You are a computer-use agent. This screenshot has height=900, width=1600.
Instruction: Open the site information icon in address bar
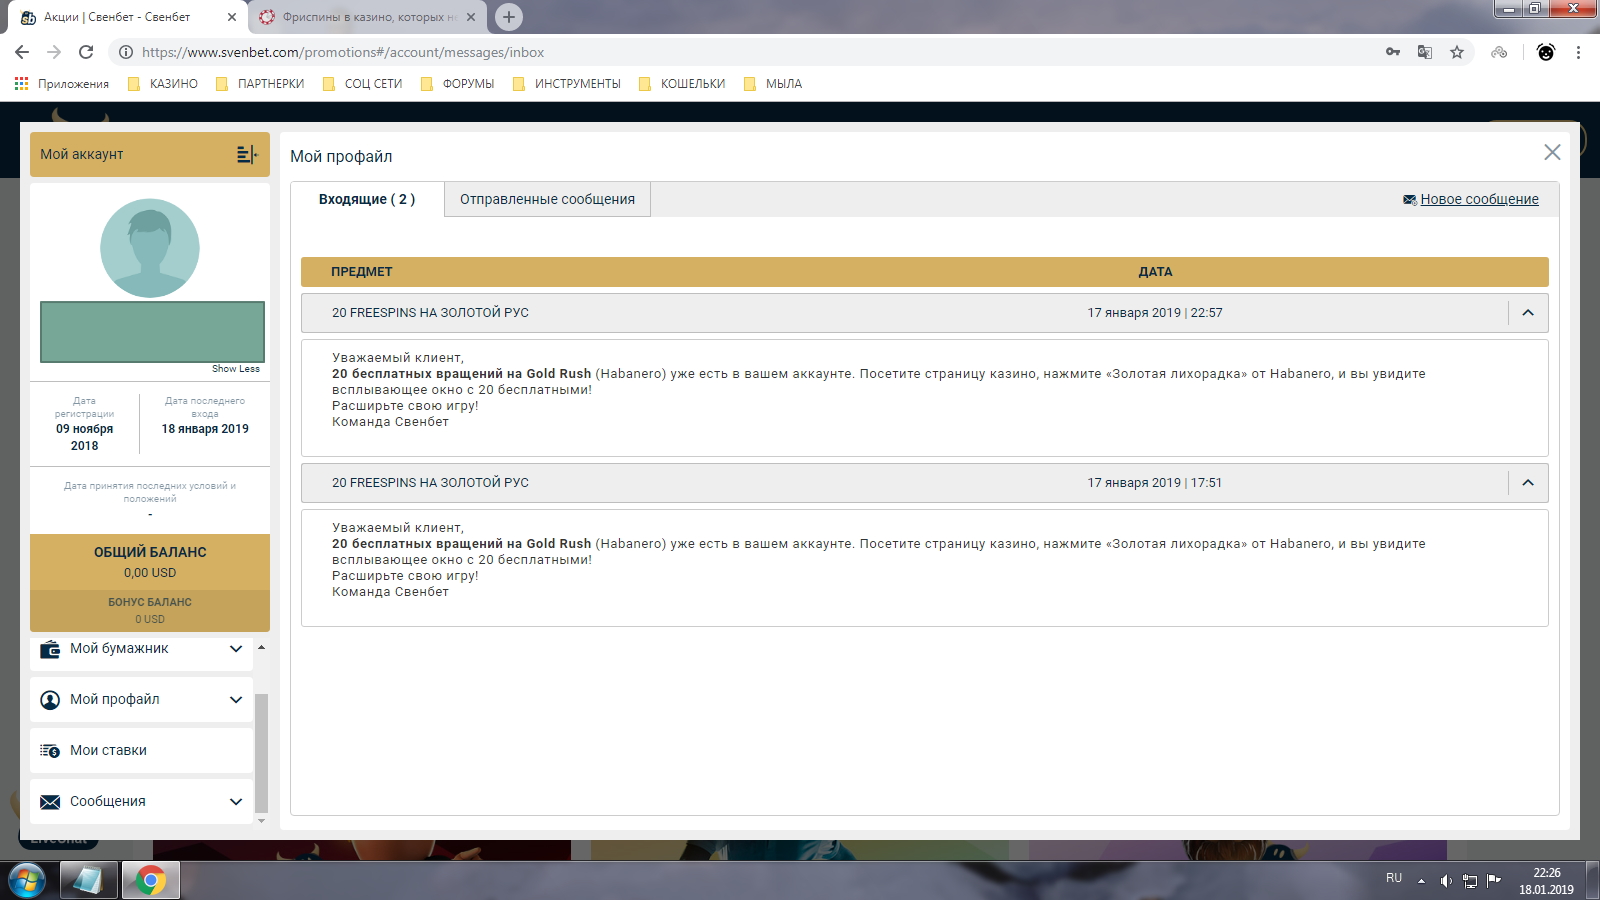coord(126,52)
